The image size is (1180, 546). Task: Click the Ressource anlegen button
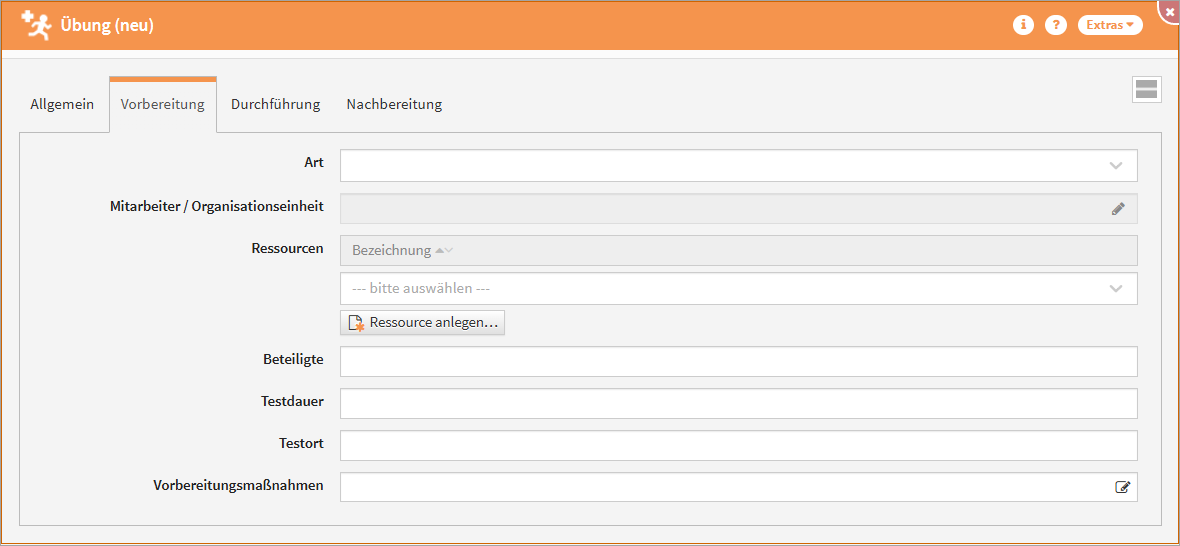point(422,323)
